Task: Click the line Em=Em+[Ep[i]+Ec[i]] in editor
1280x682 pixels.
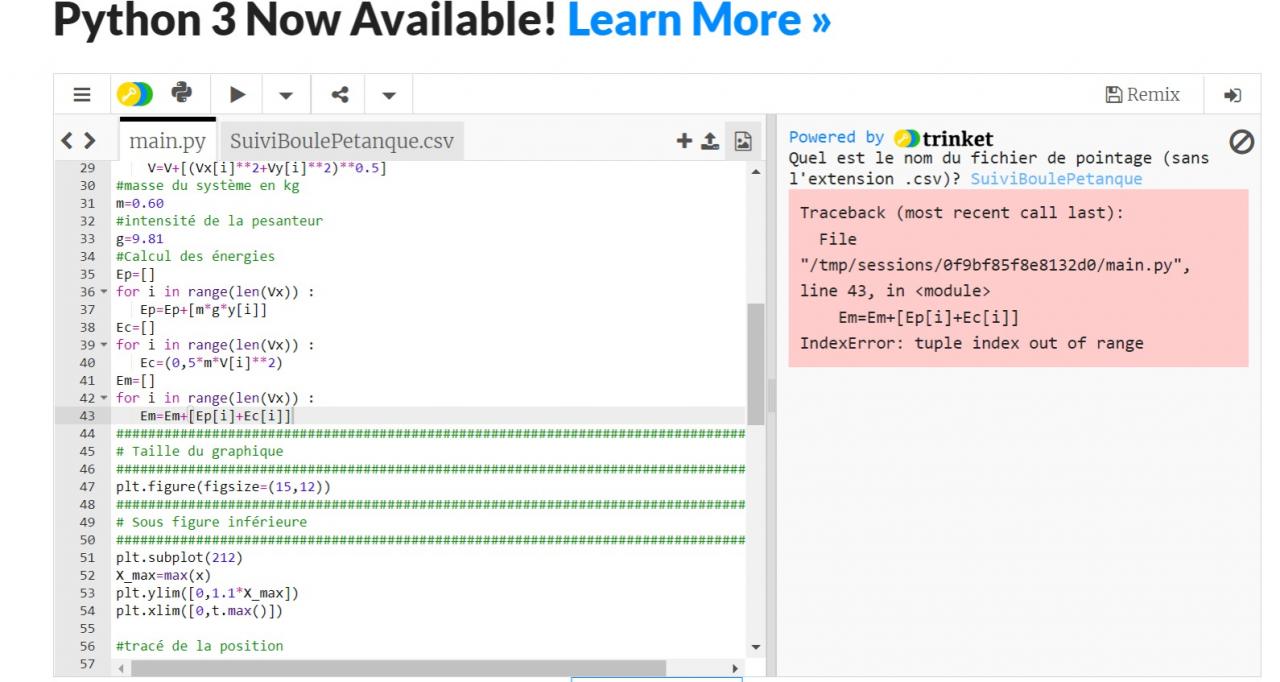Action: [215, 415]
